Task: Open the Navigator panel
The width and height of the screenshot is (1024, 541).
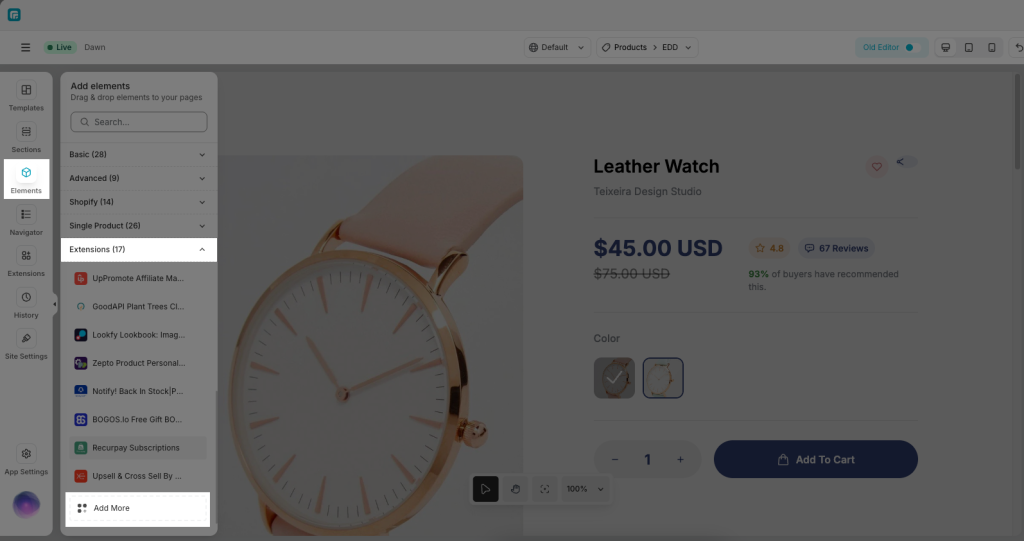Action: tap(26, 221)
